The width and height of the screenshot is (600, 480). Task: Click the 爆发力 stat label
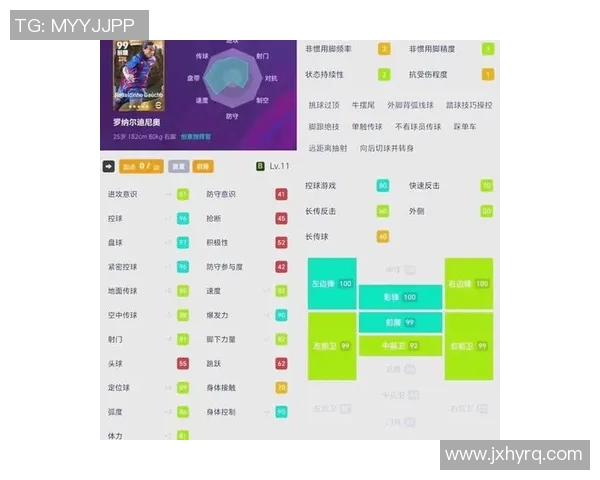click(217, 315)
